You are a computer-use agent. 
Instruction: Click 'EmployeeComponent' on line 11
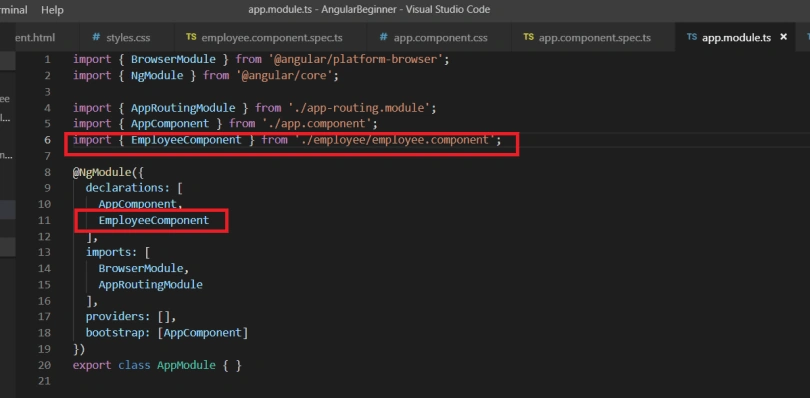coord(154,220)
